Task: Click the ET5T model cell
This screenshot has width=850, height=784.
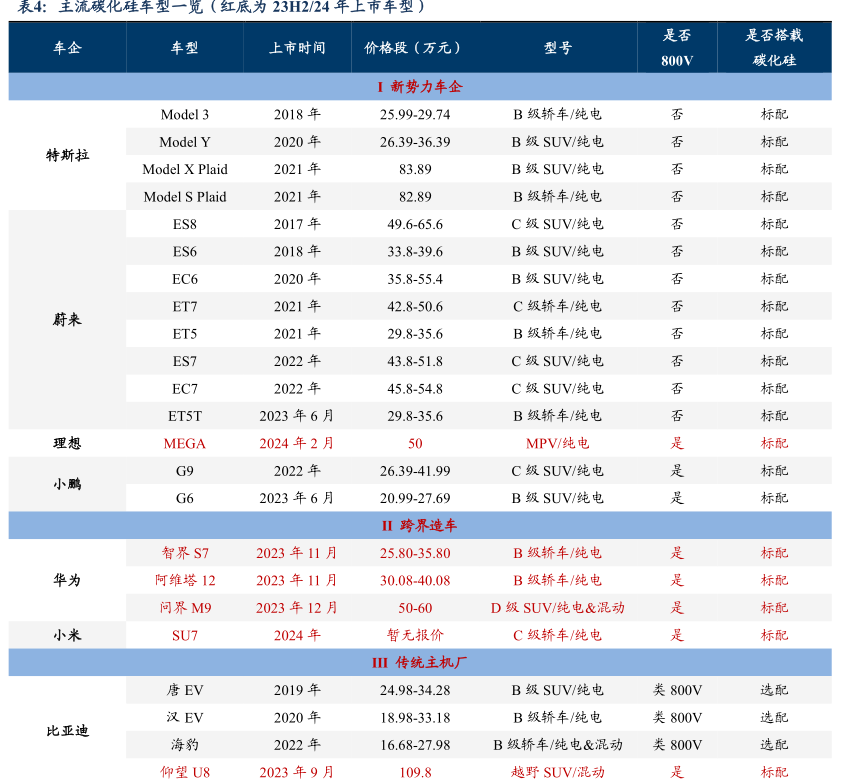Action: click(185, 416)
